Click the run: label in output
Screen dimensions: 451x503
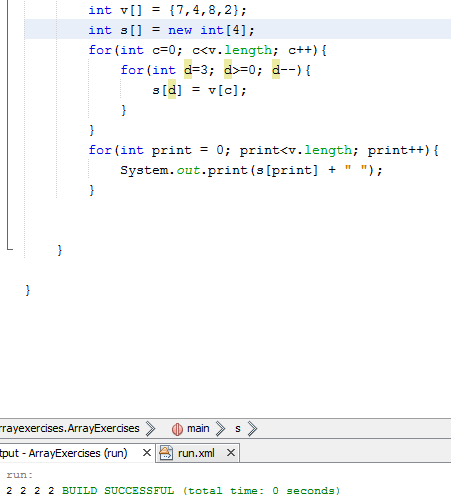(19, 475)
